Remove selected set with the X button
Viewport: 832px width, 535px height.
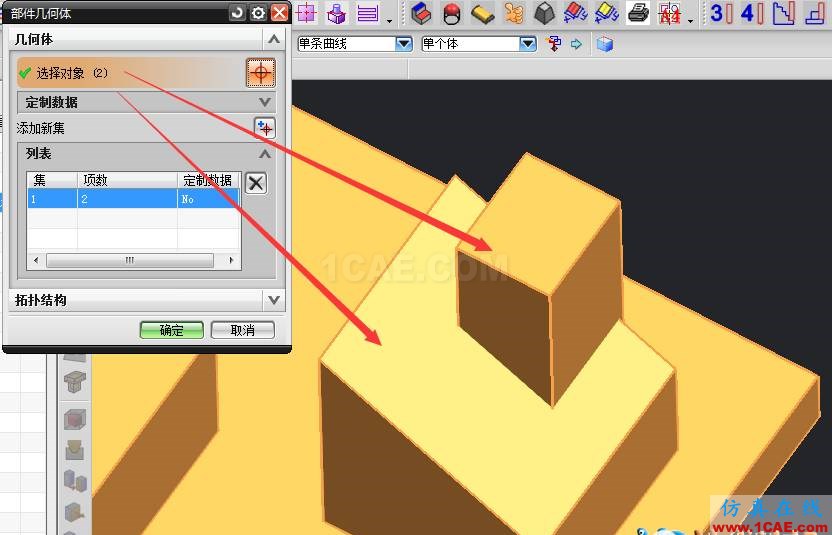pyautogui.click(x=256, y=183)
